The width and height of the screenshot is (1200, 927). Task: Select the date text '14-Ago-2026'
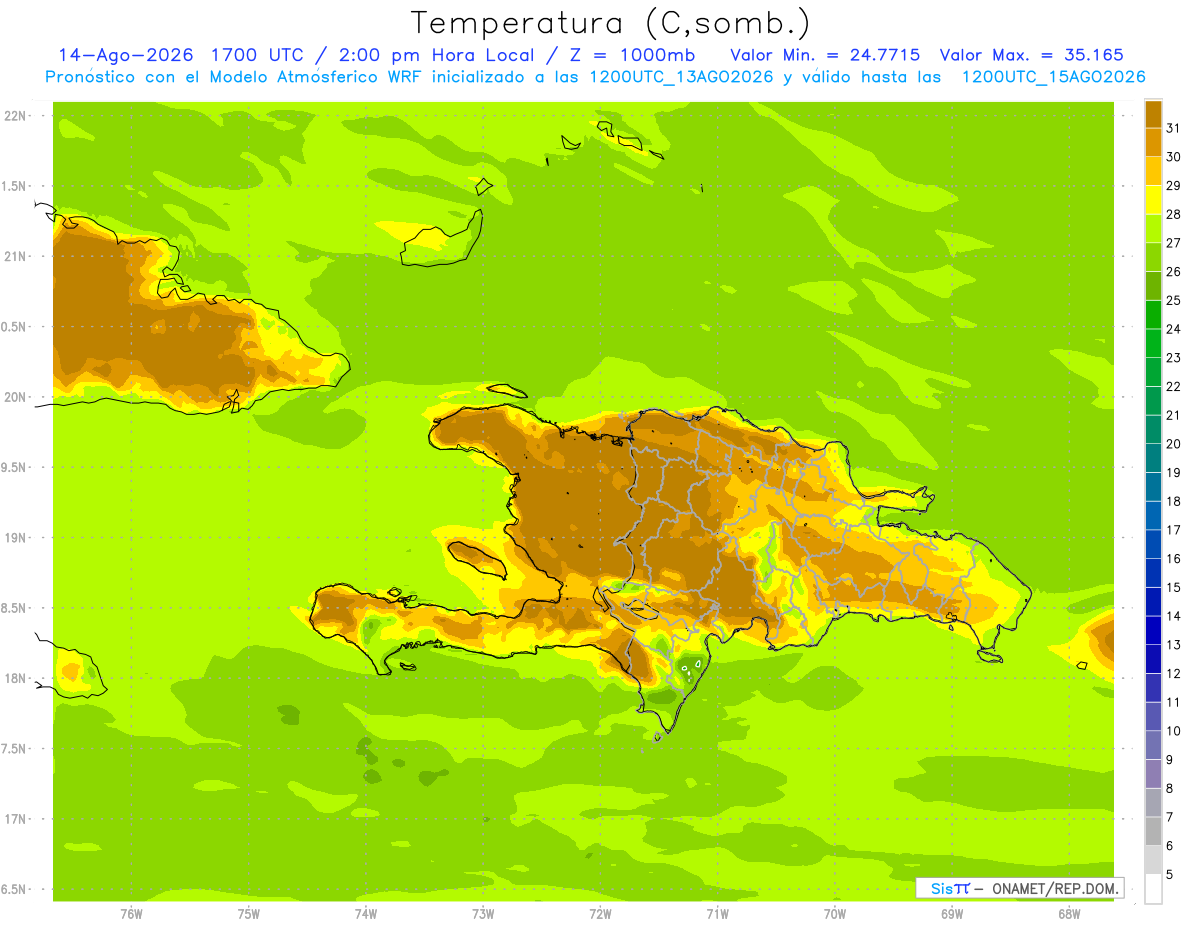pyautogui.click(x=124, y=55)
